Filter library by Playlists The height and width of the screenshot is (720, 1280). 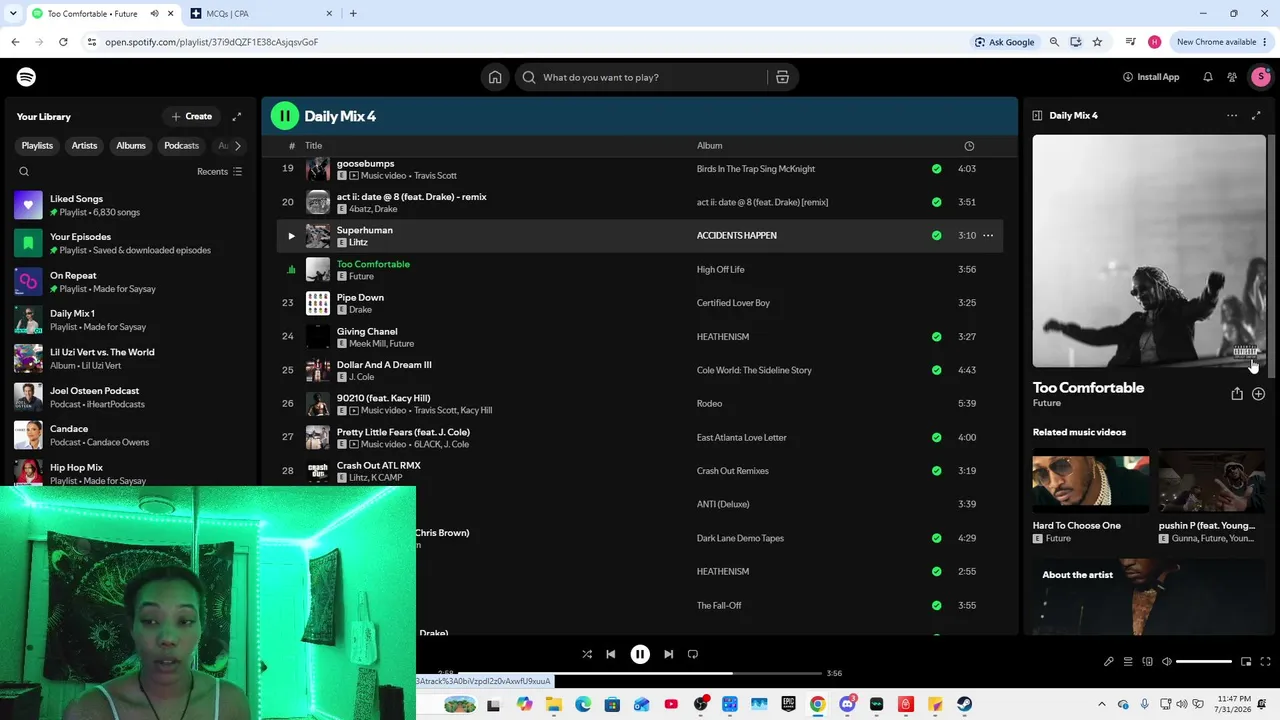pyautogui.click(x=37, y=146)
